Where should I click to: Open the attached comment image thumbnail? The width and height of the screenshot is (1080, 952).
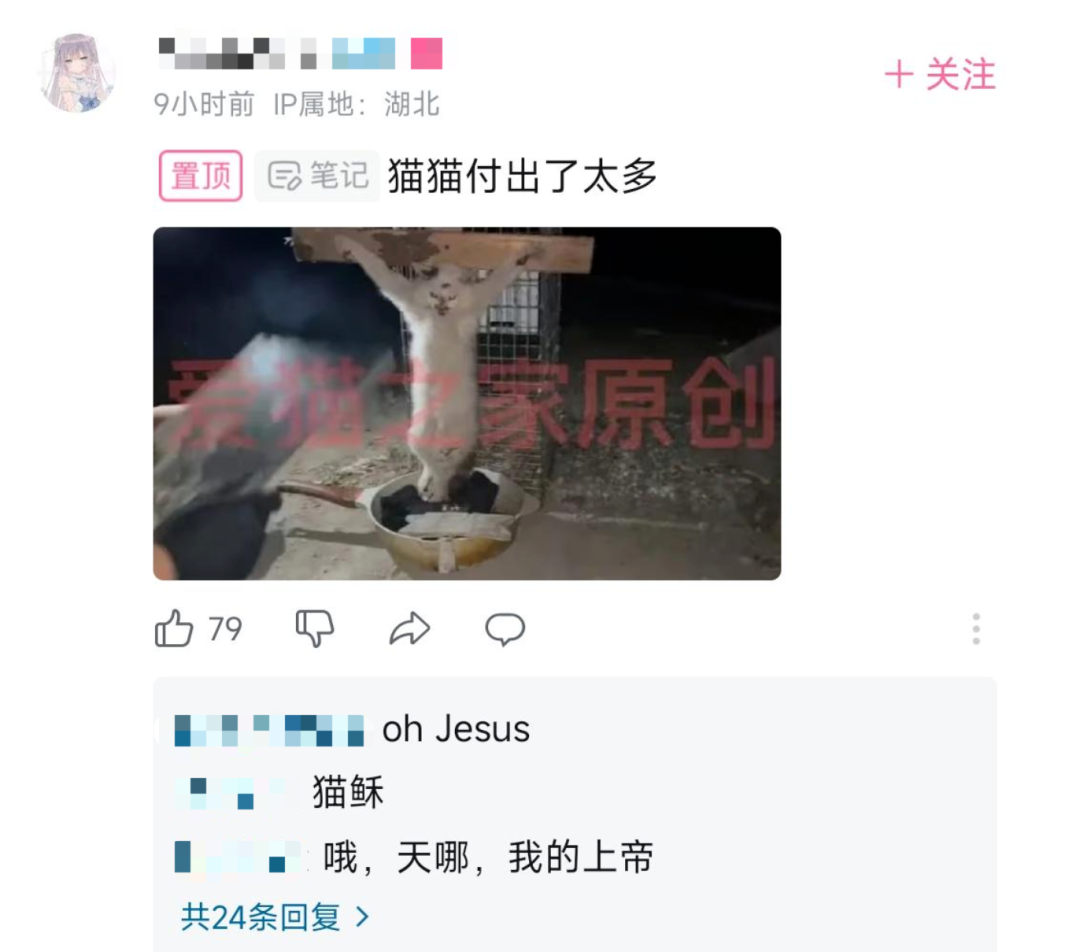pos(467,404)
